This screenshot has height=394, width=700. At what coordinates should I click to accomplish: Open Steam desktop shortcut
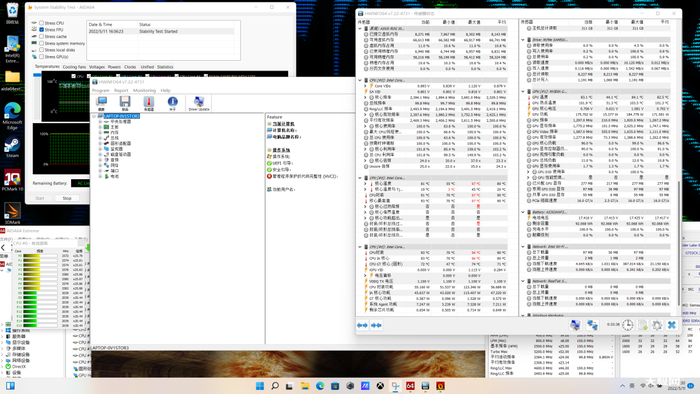coord(12,148)
